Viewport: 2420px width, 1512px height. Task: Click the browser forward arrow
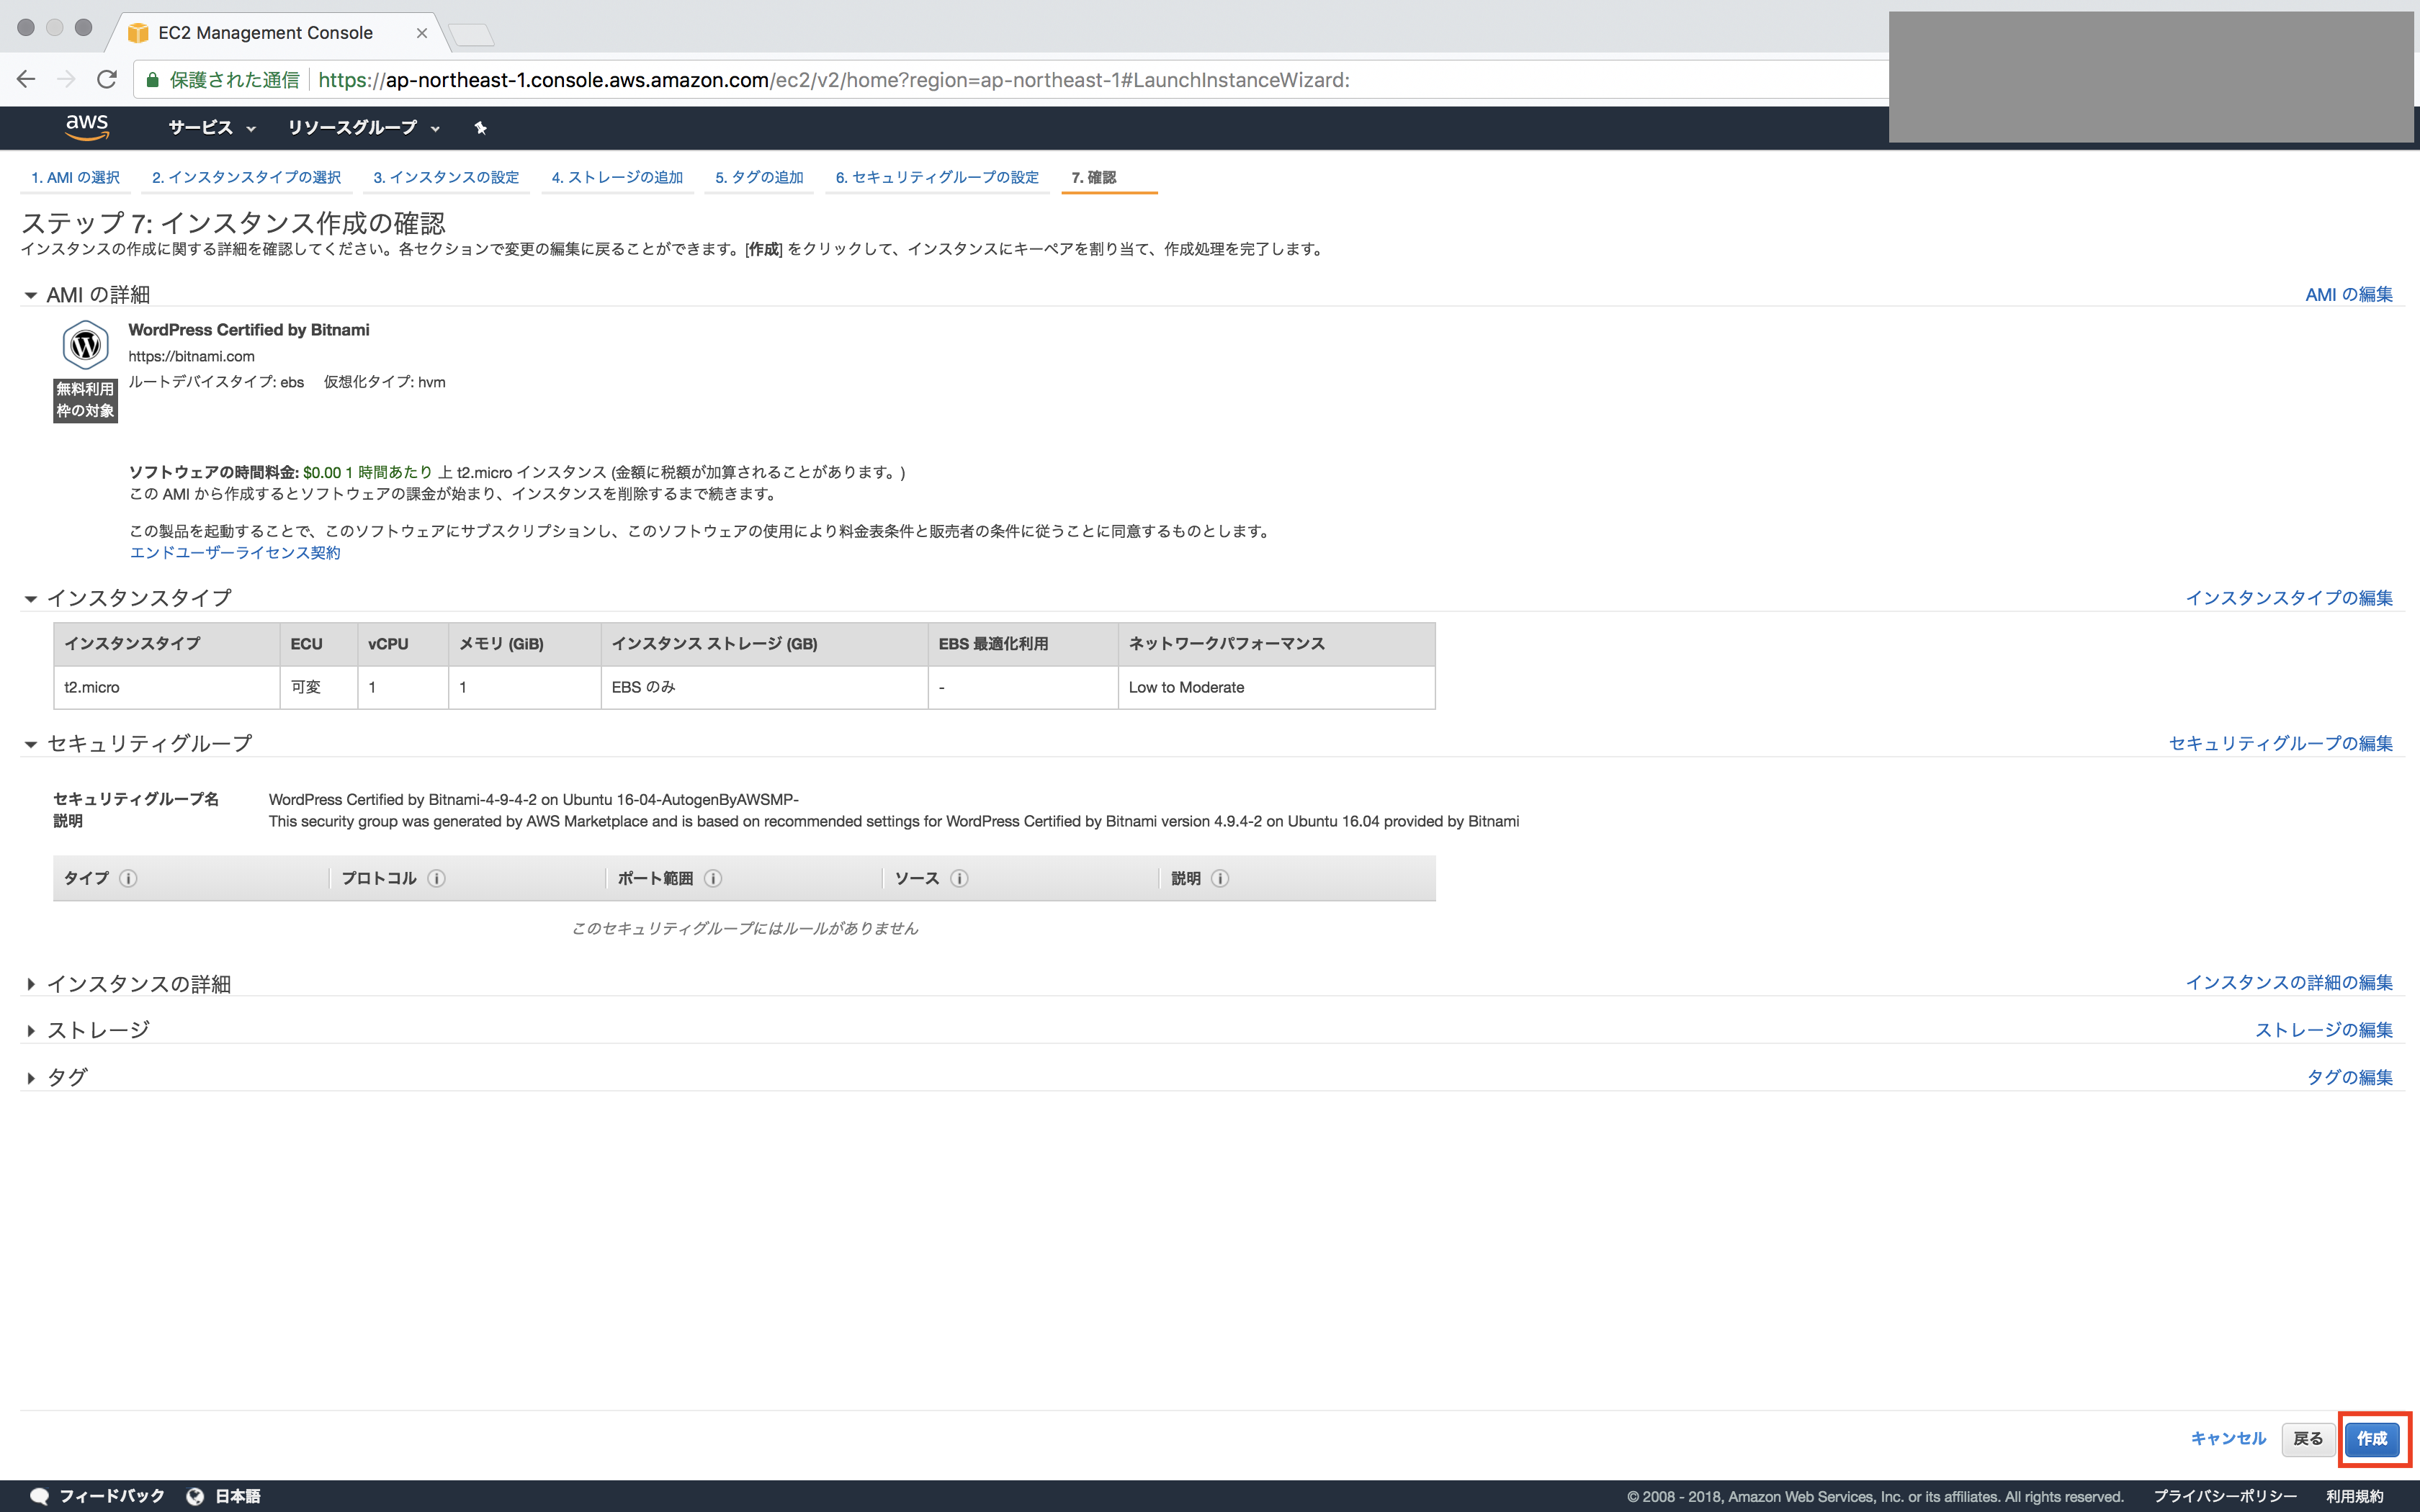click(x=66, y=79)
